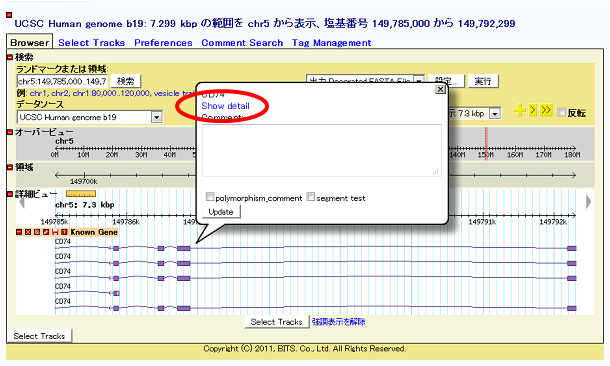Collapse the Known Gene track with the minus icon

coord(19,232)
